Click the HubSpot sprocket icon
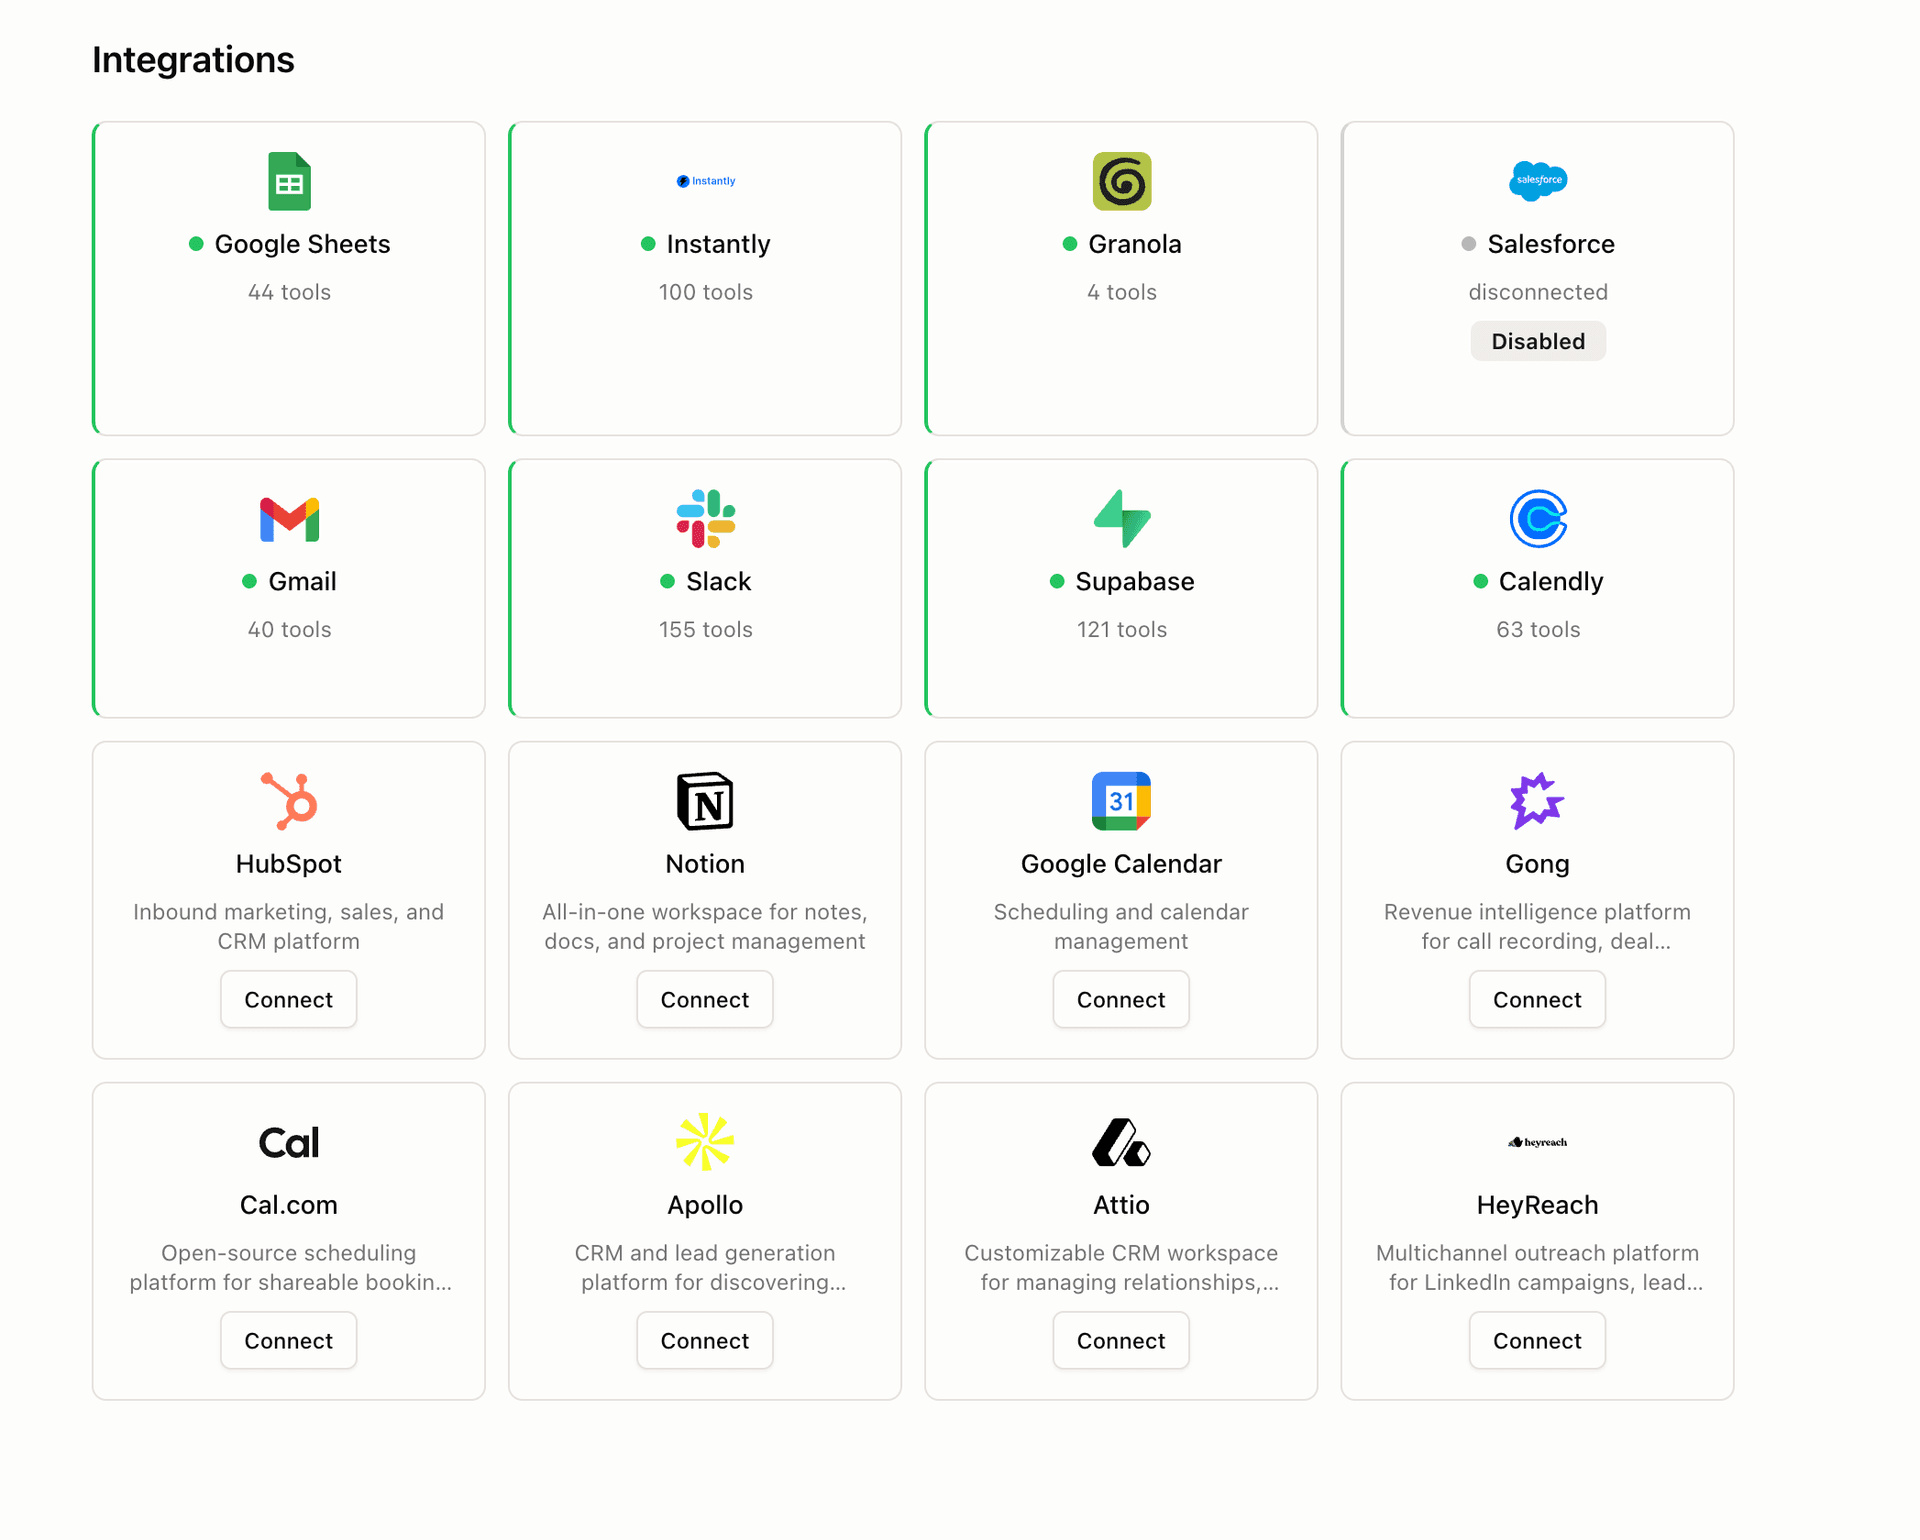This screenshot has width=1920, height=1540. (288, 801)
